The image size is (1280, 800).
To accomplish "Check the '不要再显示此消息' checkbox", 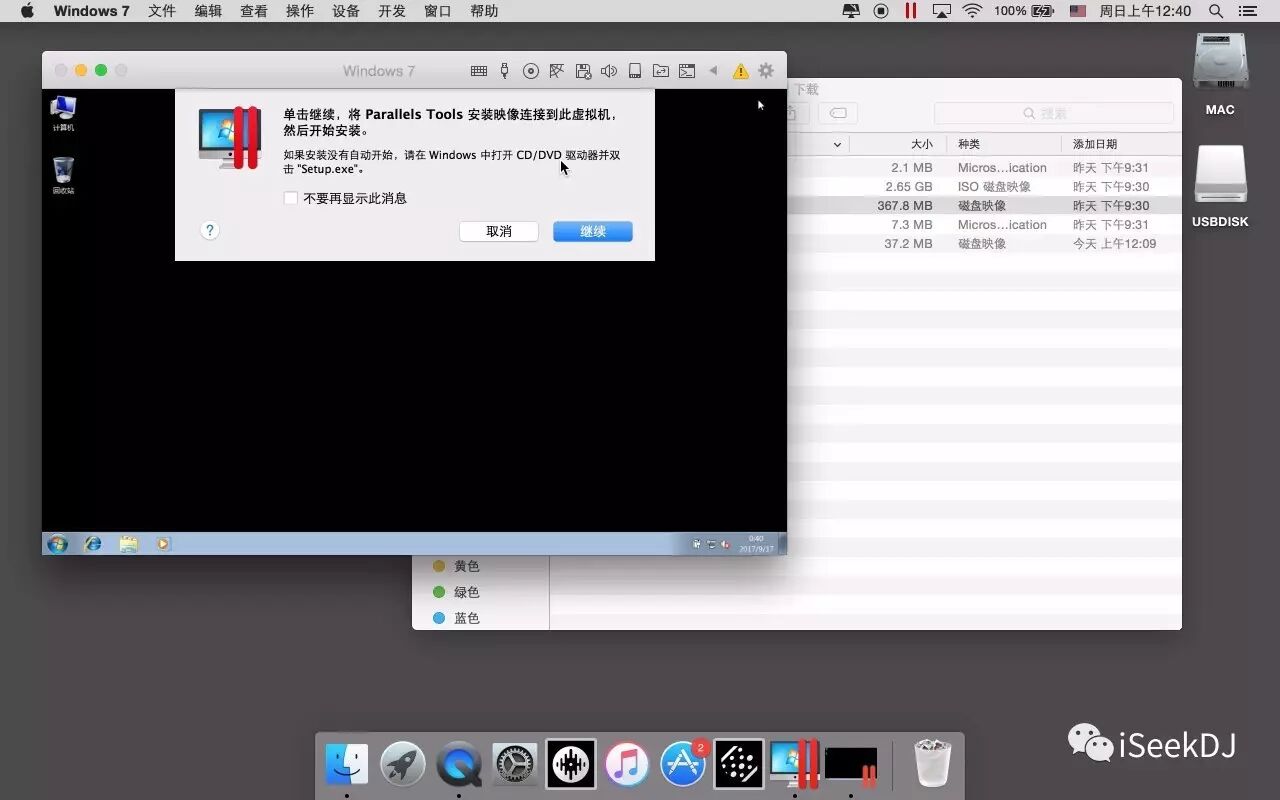I will coord(291,198).
